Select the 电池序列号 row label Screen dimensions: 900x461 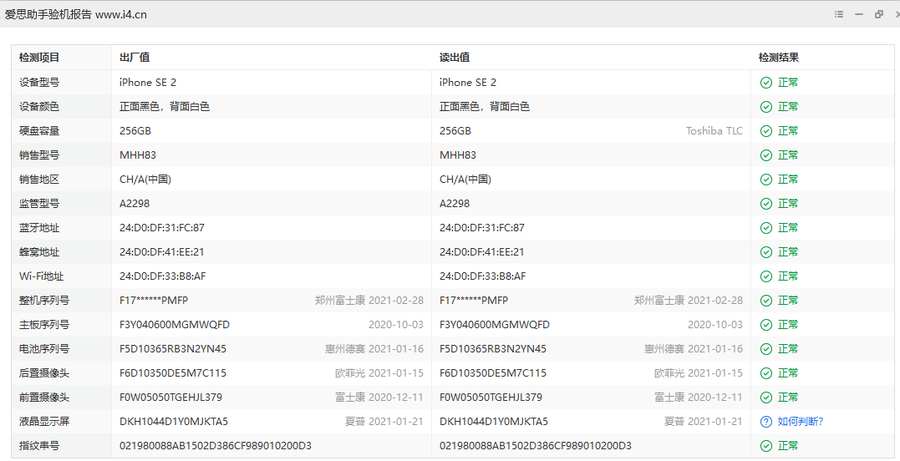coord(44,349)
